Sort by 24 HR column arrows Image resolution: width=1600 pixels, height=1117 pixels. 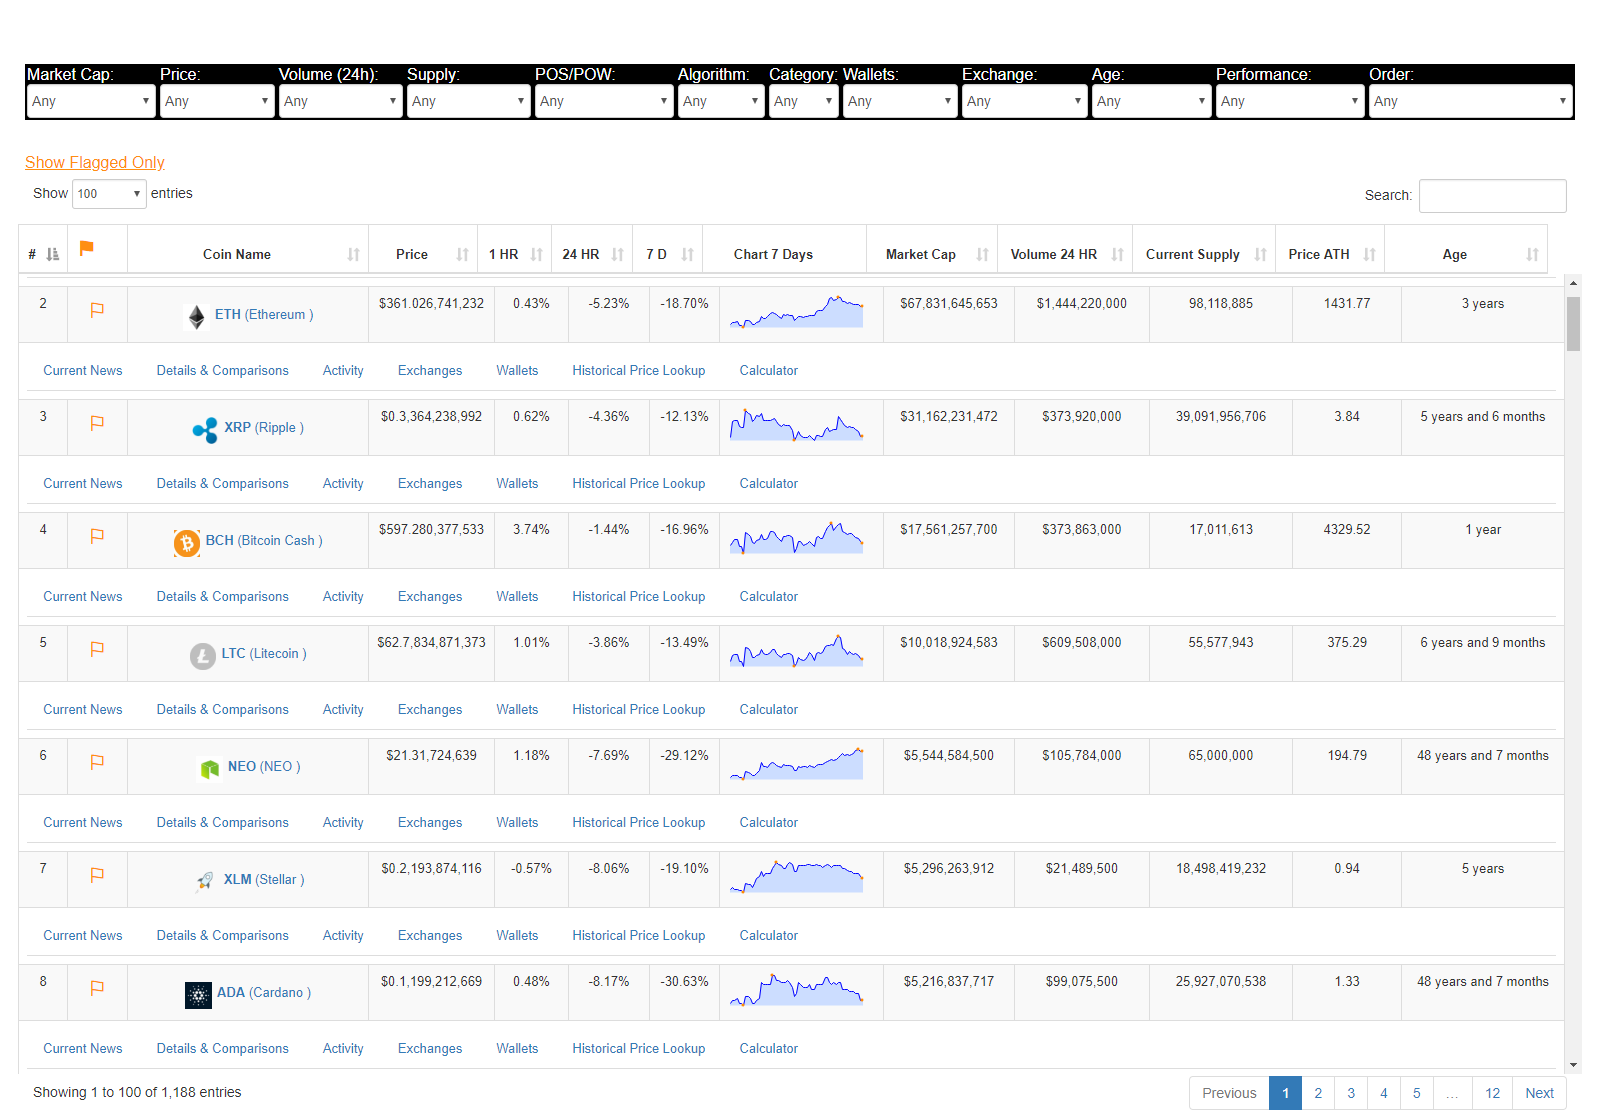tap(617, 255)
